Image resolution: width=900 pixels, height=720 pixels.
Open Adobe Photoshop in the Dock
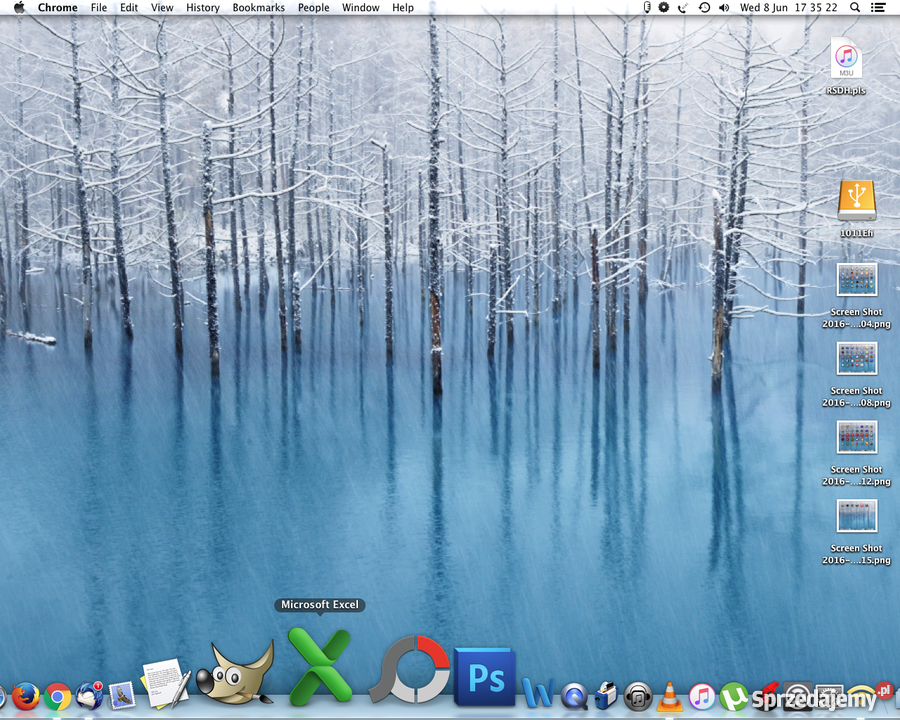pyautogui.click(x=484, y=678)
